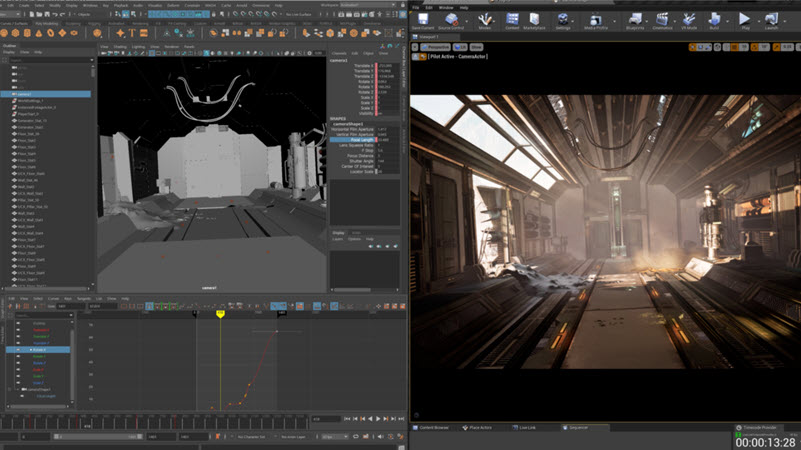Open the No Character Set dropdown
The width and height of the screenshot is (801, 450).
250,437
